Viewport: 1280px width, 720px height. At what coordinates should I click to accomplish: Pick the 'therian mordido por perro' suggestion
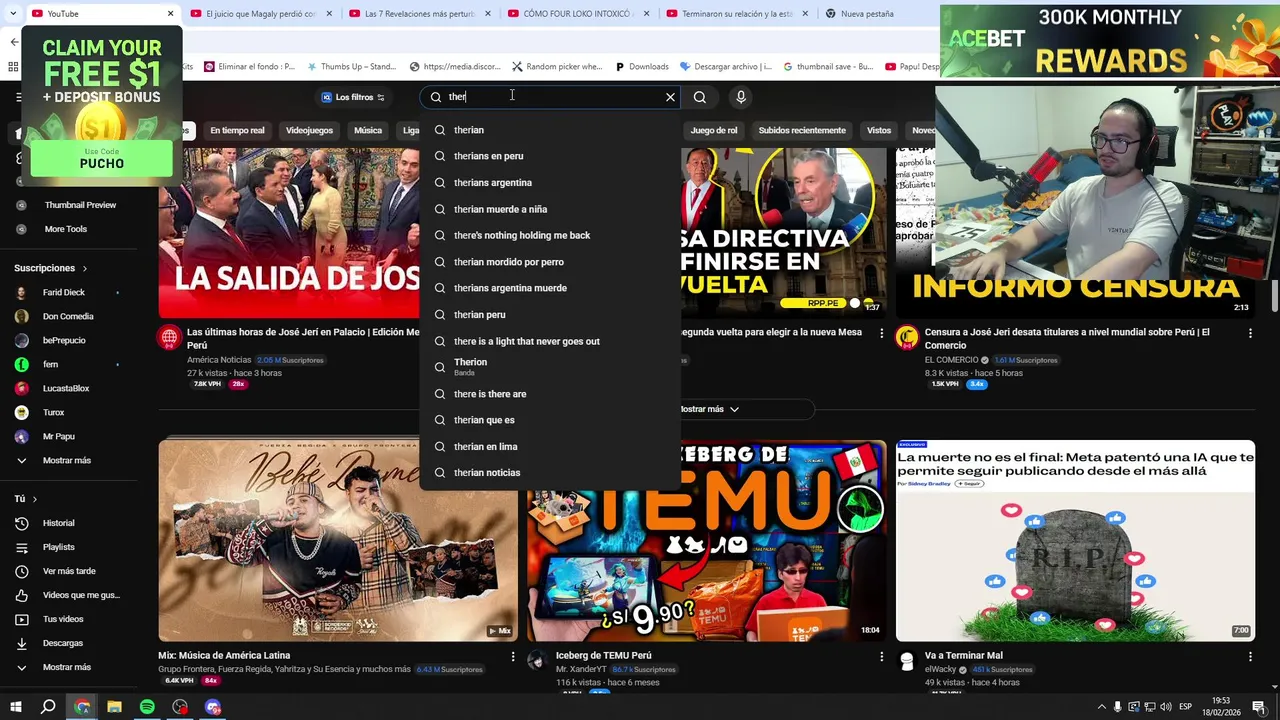(550, 262)
